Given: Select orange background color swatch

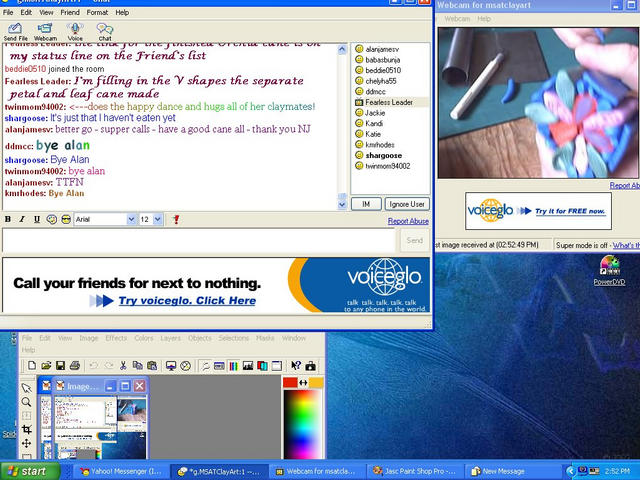Looking at the screenshot, I should 316,382.
